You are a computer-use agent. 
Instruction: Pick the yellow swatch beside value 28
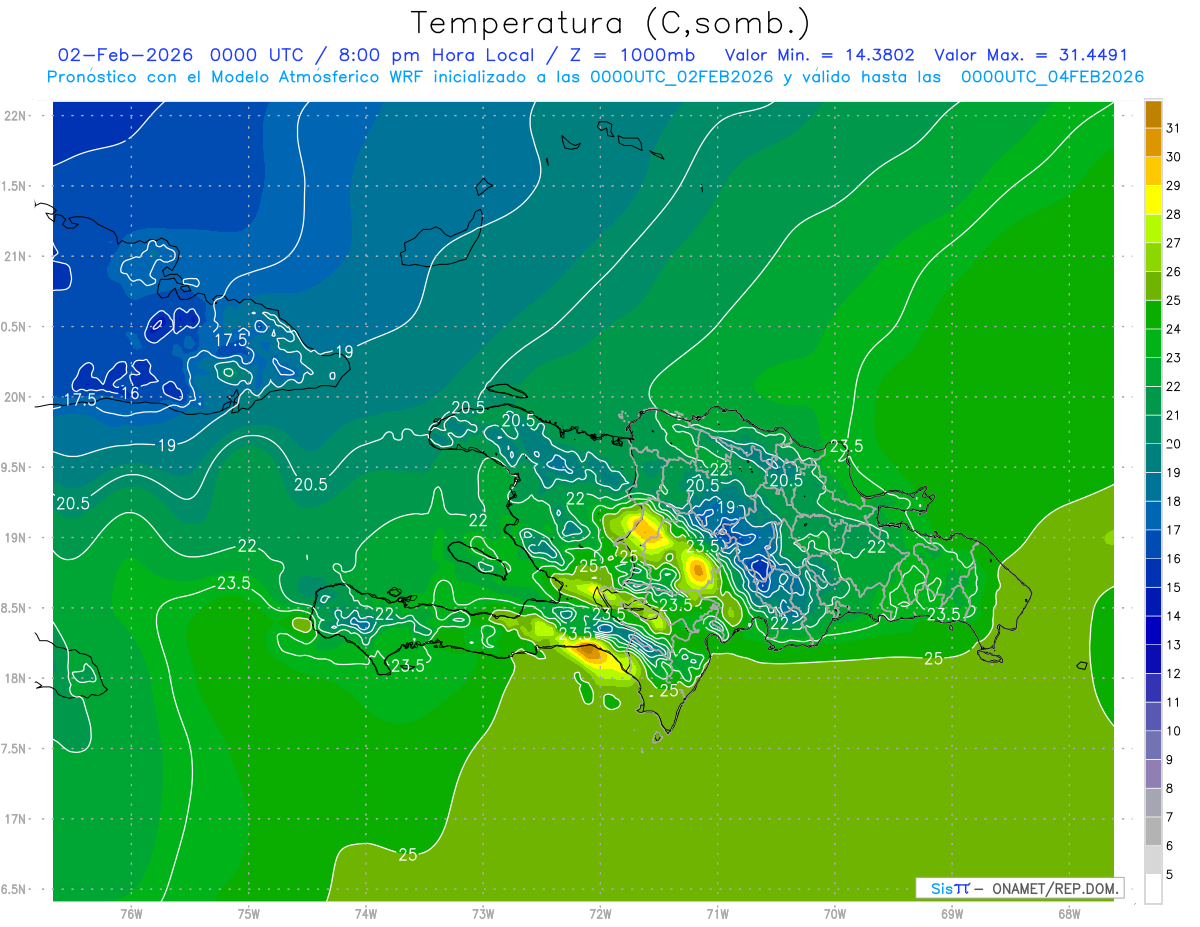1153,200
